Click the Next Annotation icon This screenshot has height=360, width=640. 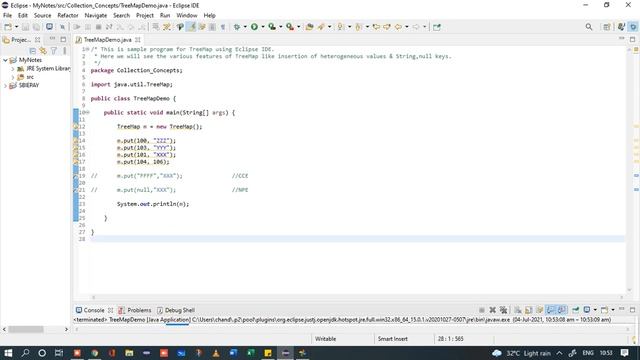(x=340, y=27)
